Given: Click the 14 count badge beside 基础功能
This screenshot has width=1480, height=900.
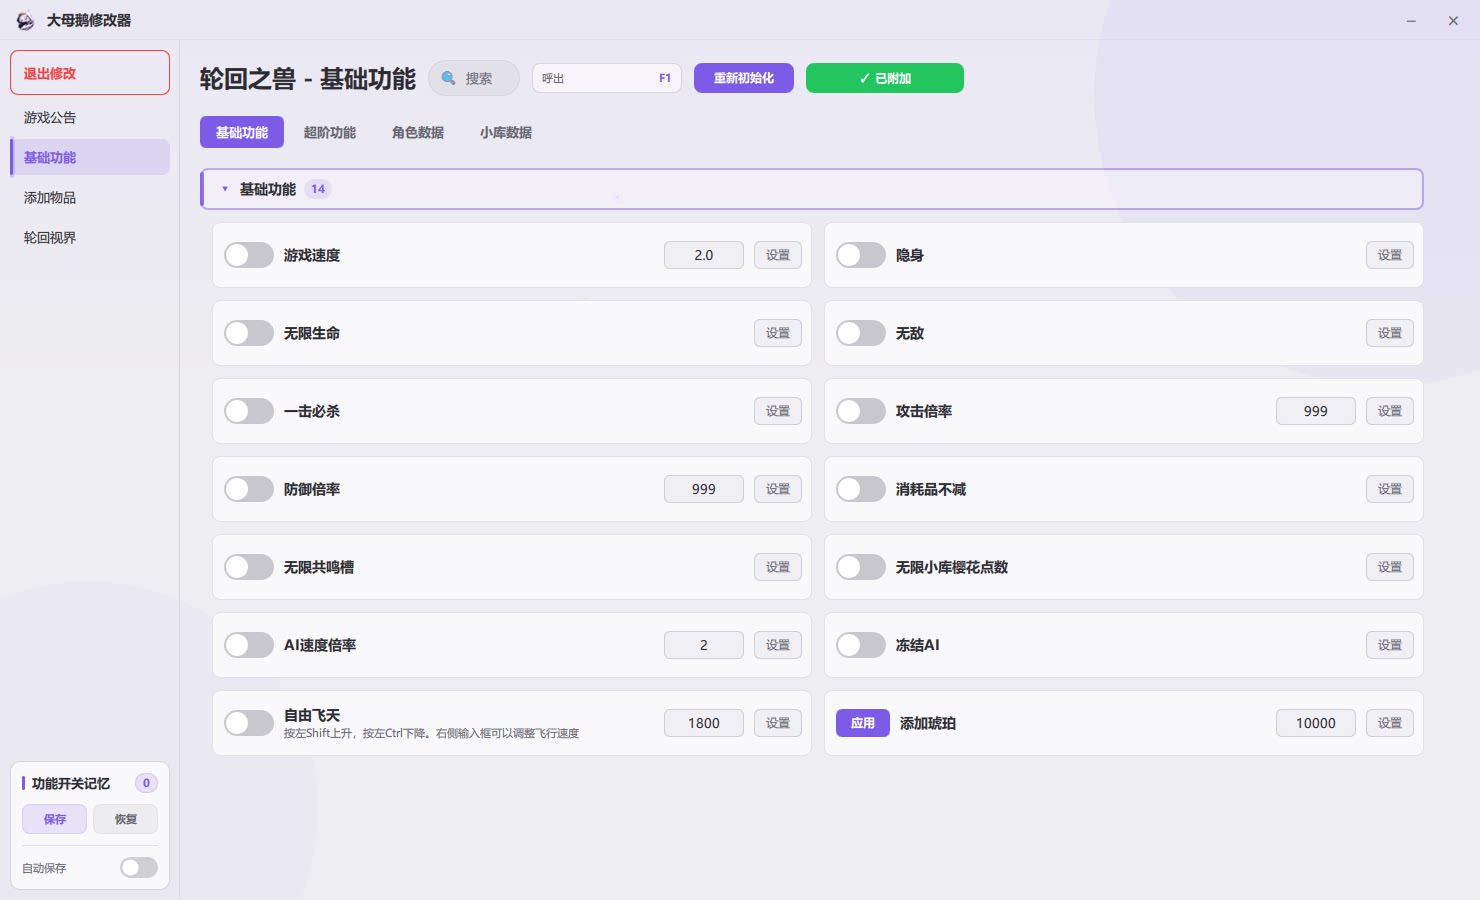Looking at the screenshot, I should tap(318, 189).
